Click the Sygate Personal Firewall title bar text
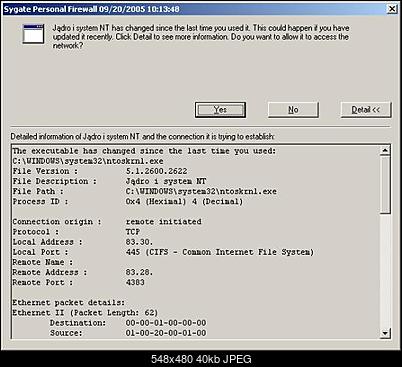The width and height of the screenshot is (402, 367). tap(92, 9)
